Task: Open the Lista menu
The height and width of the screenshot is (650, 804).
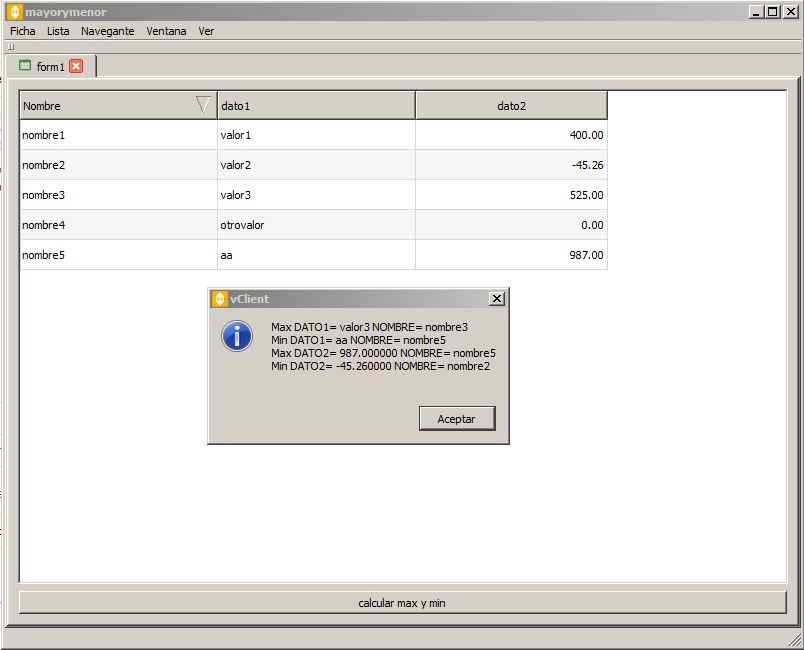Action: pyautogui.click(x=58, y=31)
